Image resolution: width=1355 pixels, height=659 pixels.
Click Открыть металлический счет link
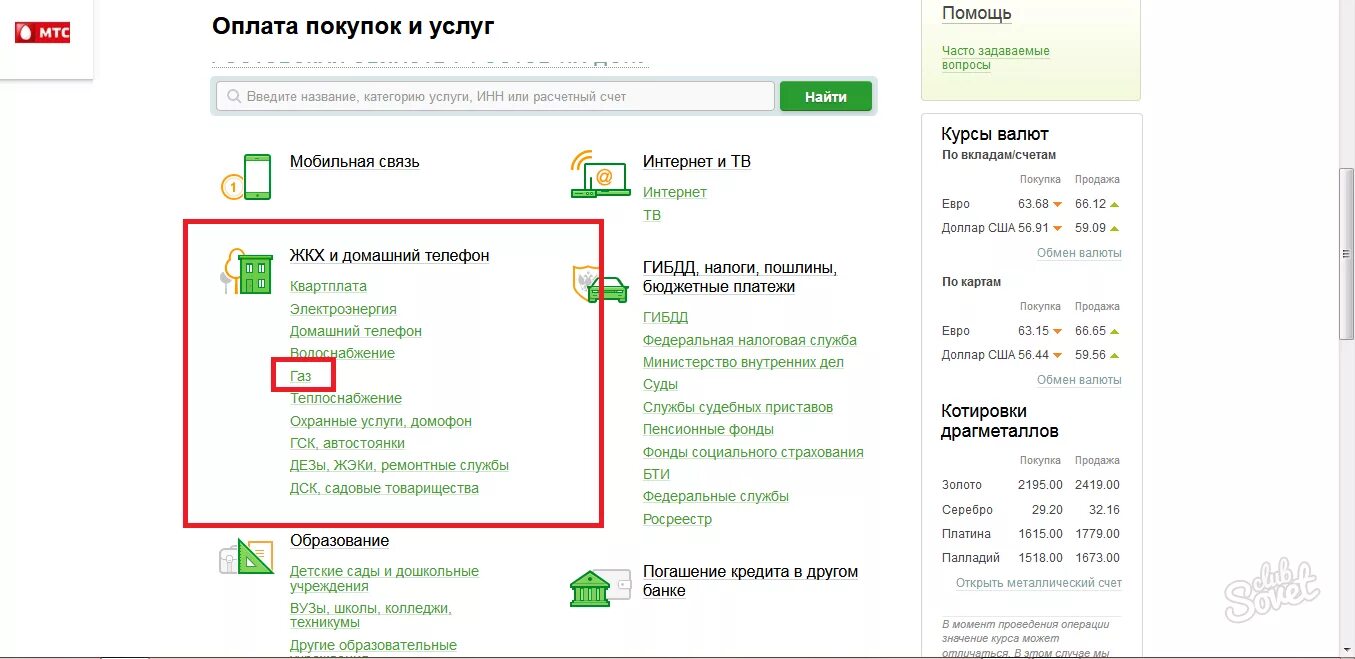pyautogui.click(x=1038, y=583)
